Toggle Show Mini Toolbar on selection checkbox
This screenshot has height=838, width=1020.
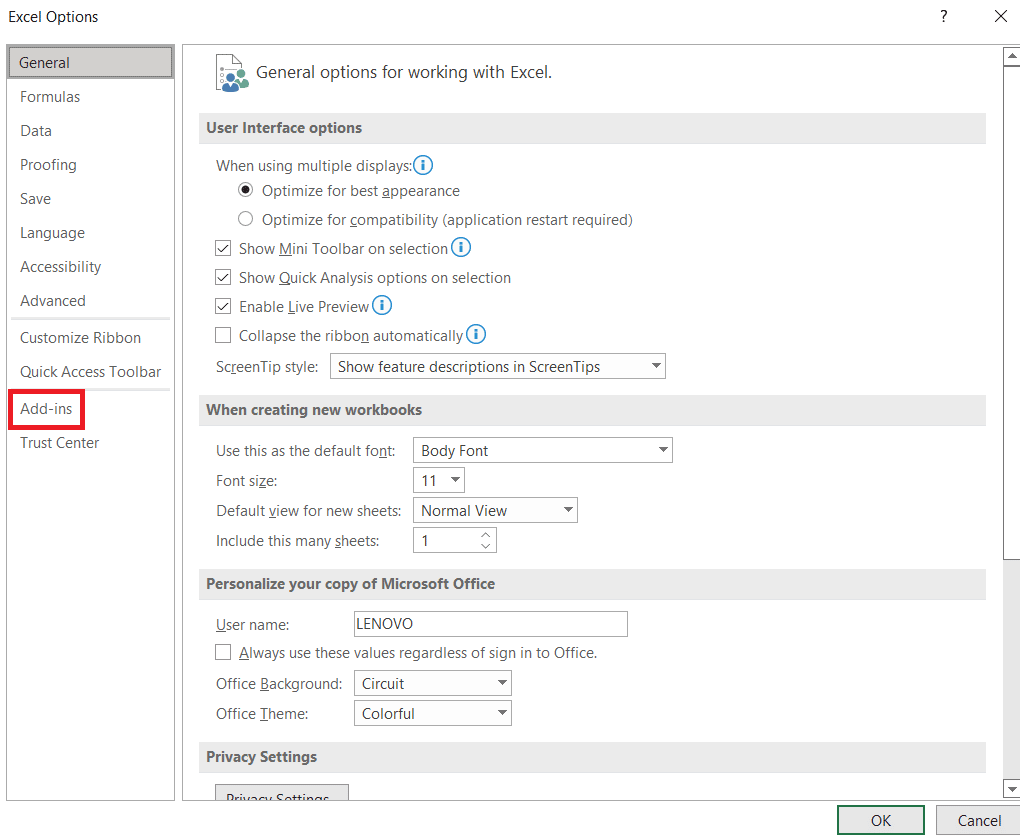[x=223, y=249]
